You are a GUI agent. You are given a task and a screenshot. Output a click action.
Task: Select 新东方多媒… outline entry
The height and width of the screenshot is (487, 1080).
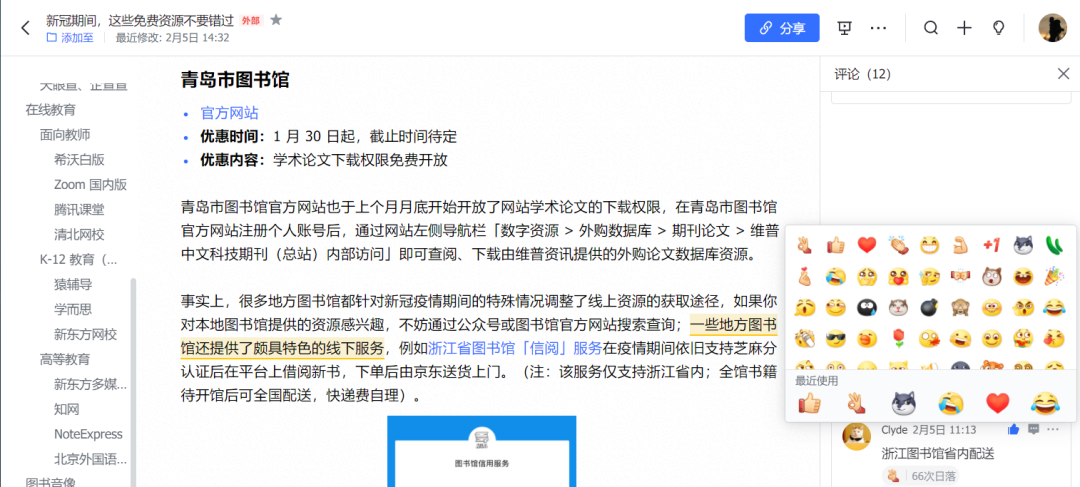pyautogui.click(x=90, y=384)
